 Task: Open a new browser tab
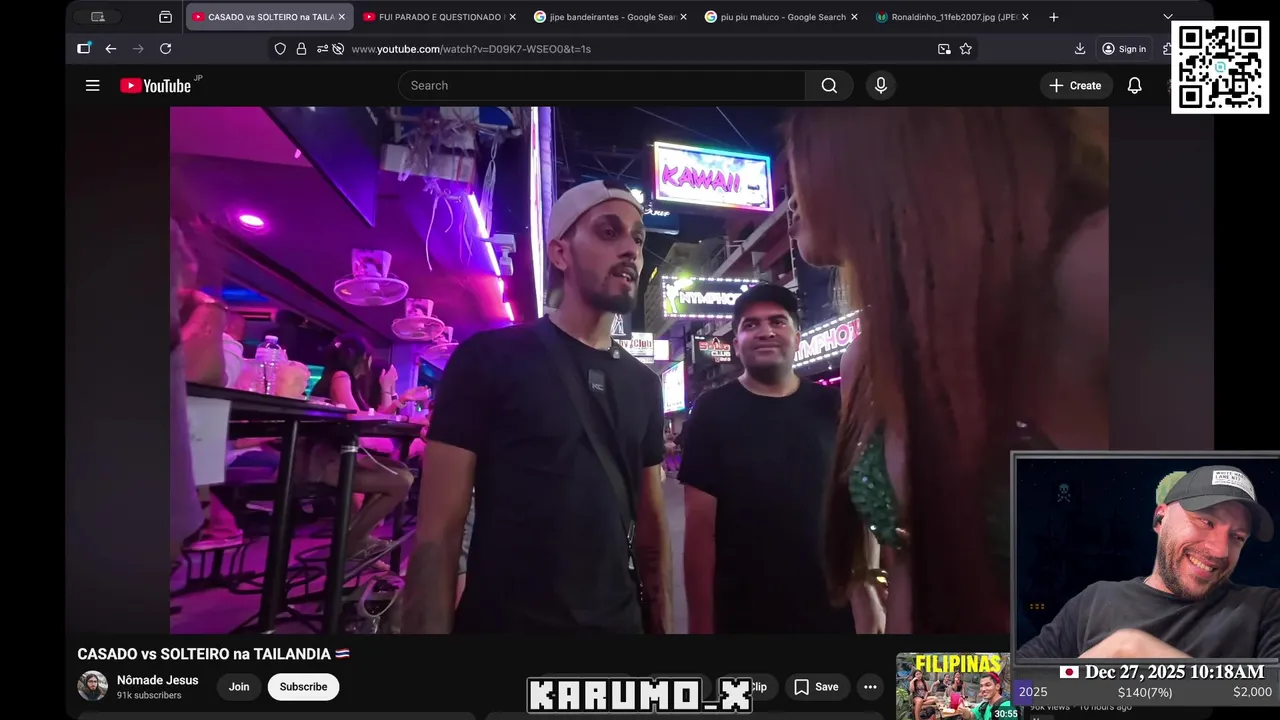click(1053, 17)
